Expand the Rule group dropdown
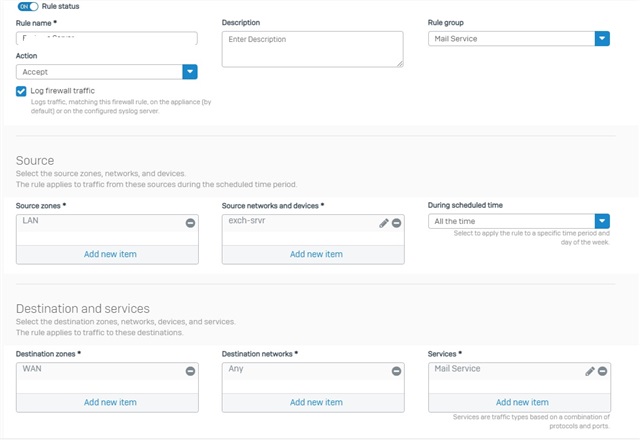640x442 pixels. (x=602, y=39)
